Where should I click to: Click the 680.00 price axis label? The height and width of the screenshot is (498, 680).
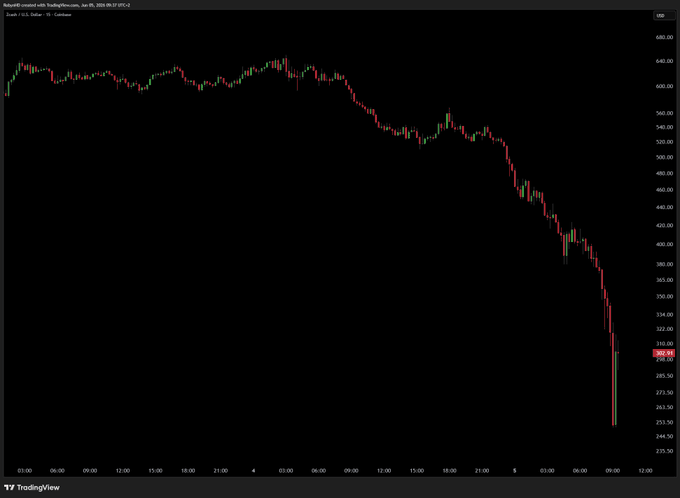pyautogui.click(x=664, y=37)
